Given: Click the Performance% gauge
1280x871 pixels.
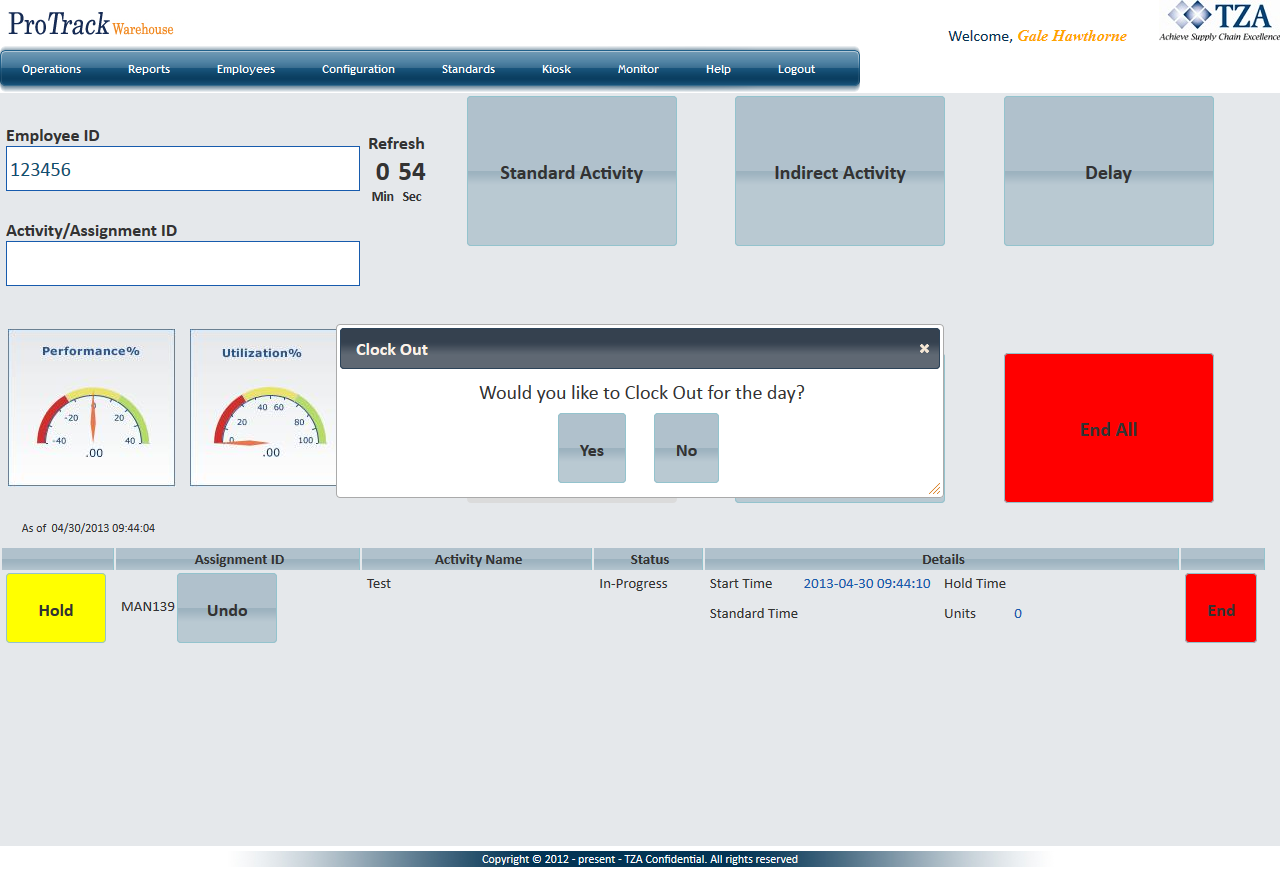Looking at the screenshot, I should [92, 408].
